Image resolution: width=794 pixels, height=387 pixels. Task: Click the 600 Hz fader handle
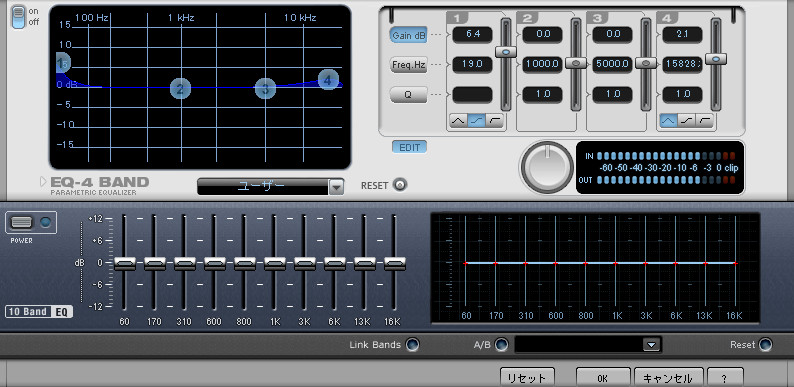pos(215,263)
